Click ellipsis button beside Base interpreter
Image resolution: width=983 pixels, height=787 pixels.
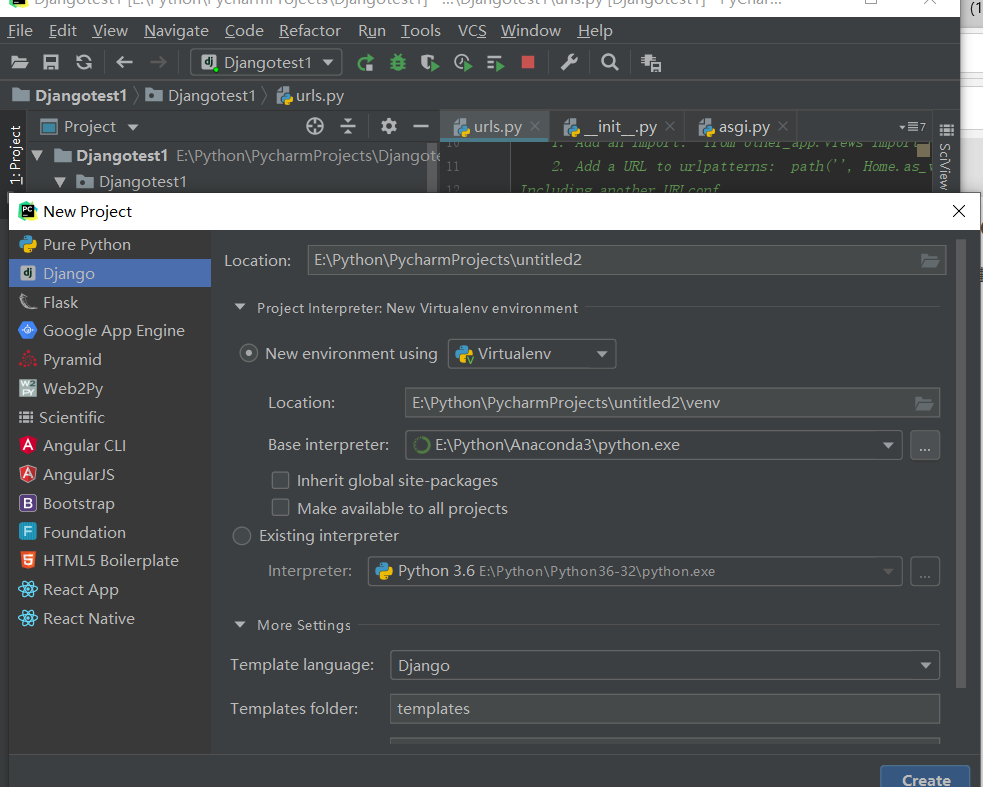(x=925, y=445)
